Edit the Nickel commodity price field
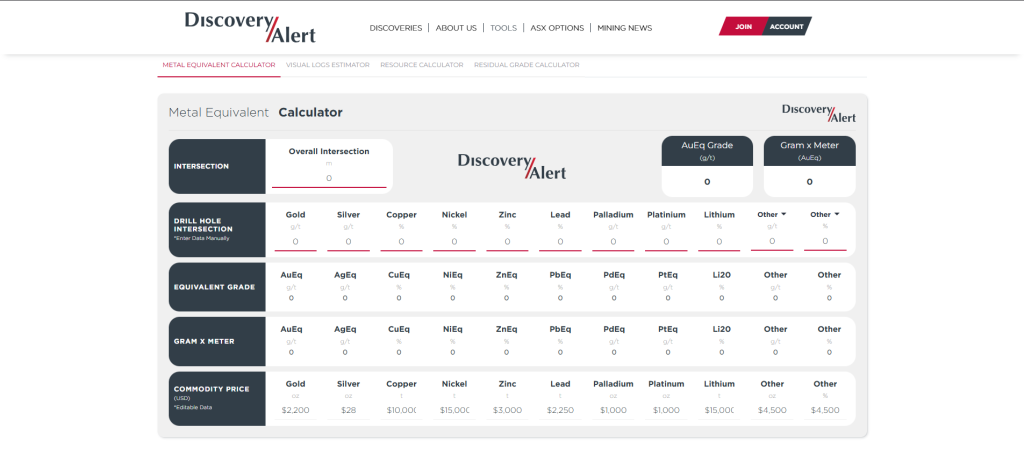Screen dimensions: 1024x450 tap(455, 411)
